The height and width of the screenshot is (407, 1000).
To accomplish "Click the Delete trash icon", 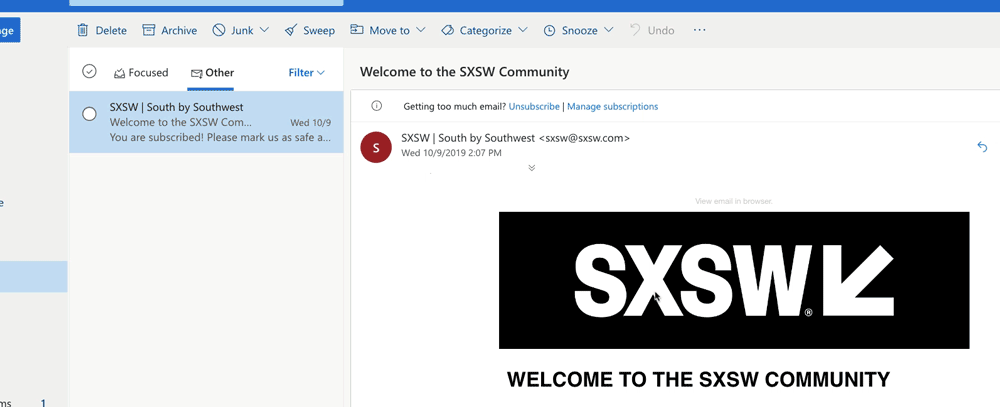I will tap(83, 30).
